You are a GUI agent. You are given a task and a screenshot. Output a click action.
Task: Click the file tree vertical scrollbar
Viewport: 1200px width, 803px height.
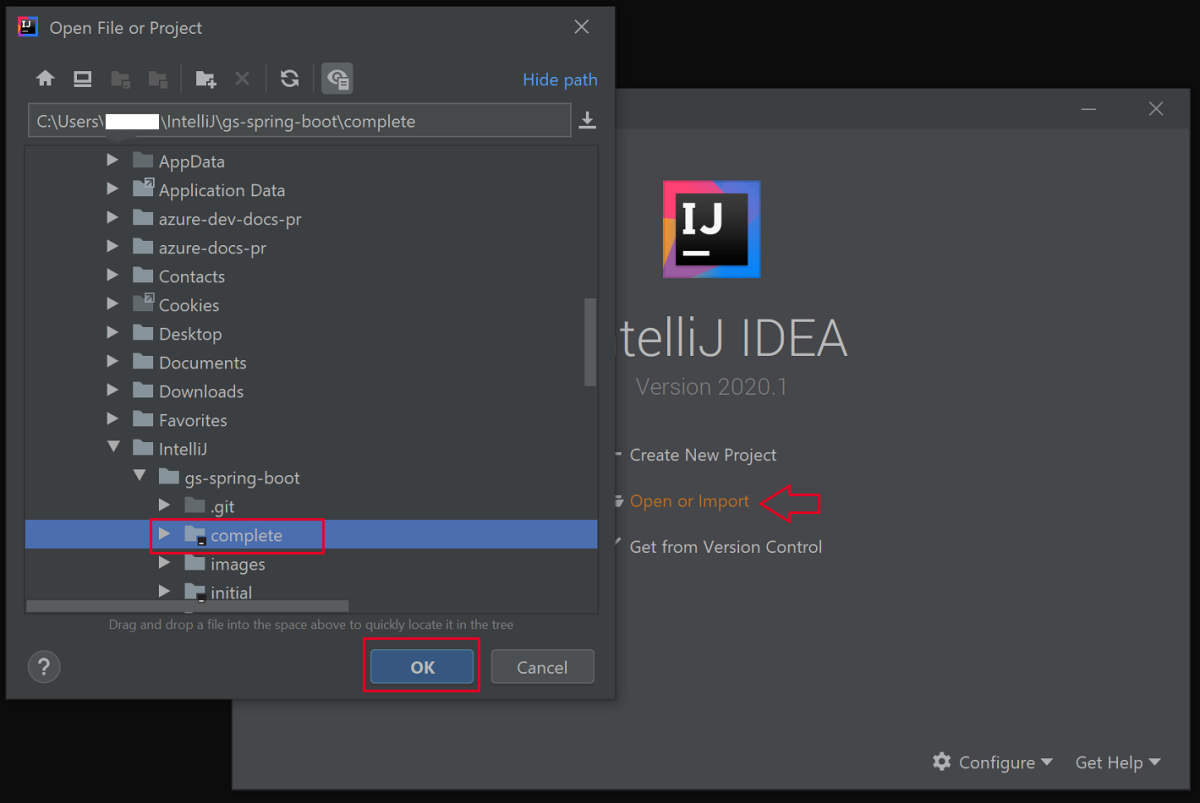pos(590,341)
